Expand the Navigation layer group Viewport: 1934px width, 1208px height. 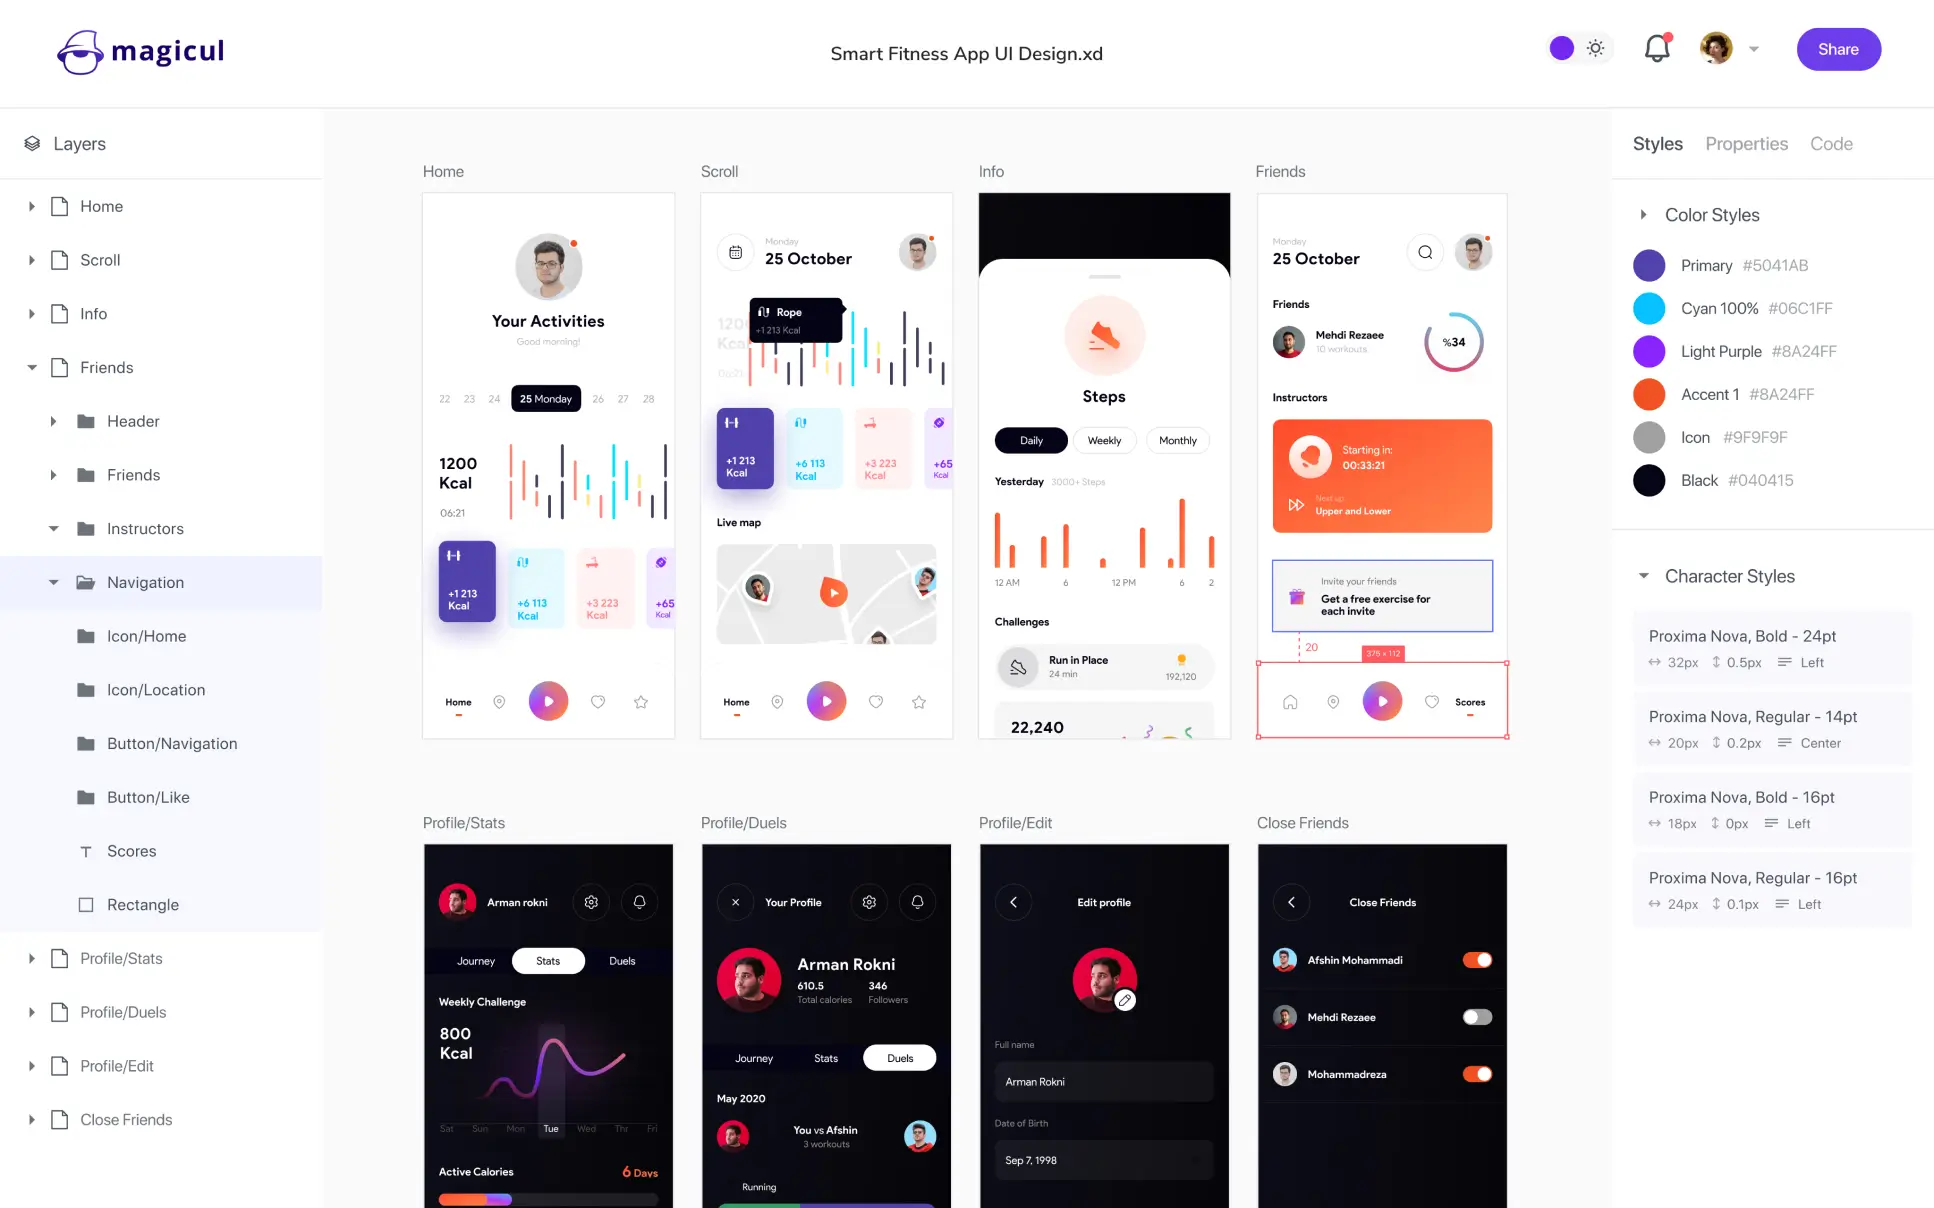coord(51,582)
